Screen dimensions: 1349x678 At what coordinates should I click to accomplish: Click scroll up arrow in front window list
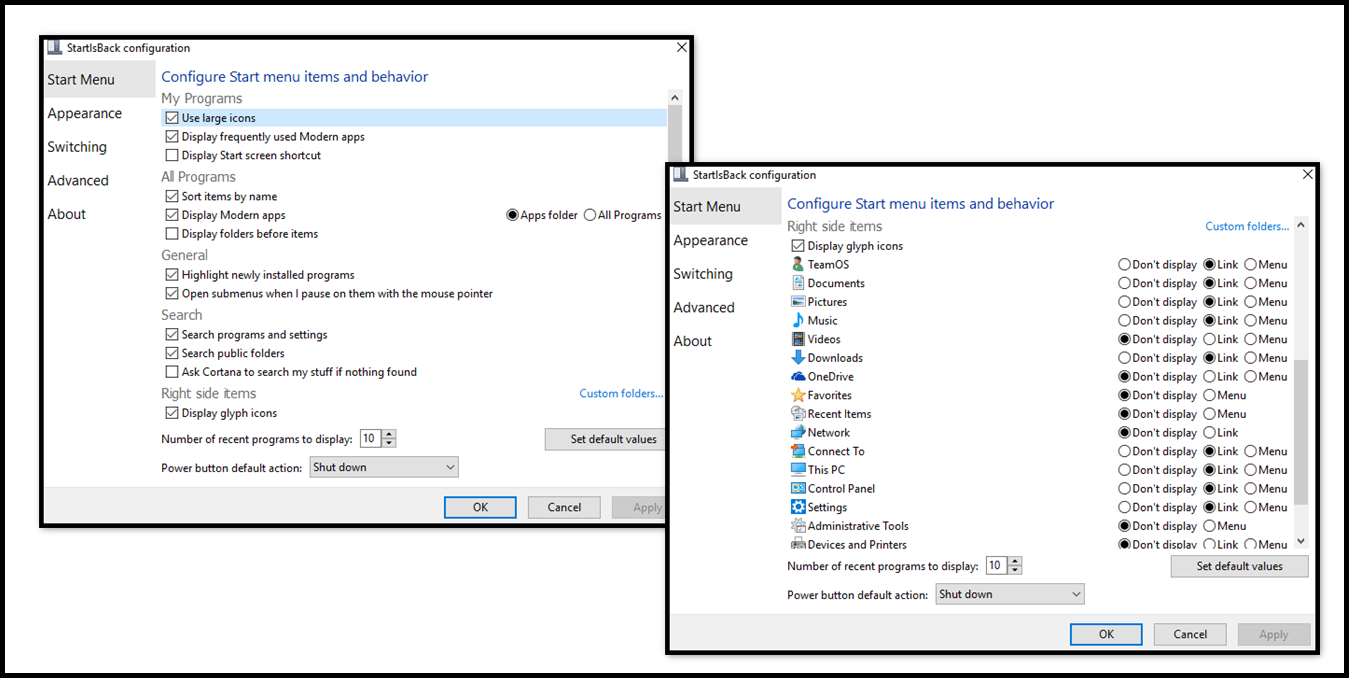1301,225
